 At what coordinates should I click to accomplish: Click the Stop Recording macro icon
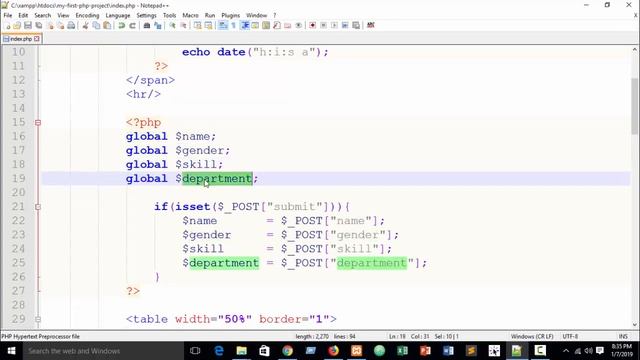click(323, 25)
